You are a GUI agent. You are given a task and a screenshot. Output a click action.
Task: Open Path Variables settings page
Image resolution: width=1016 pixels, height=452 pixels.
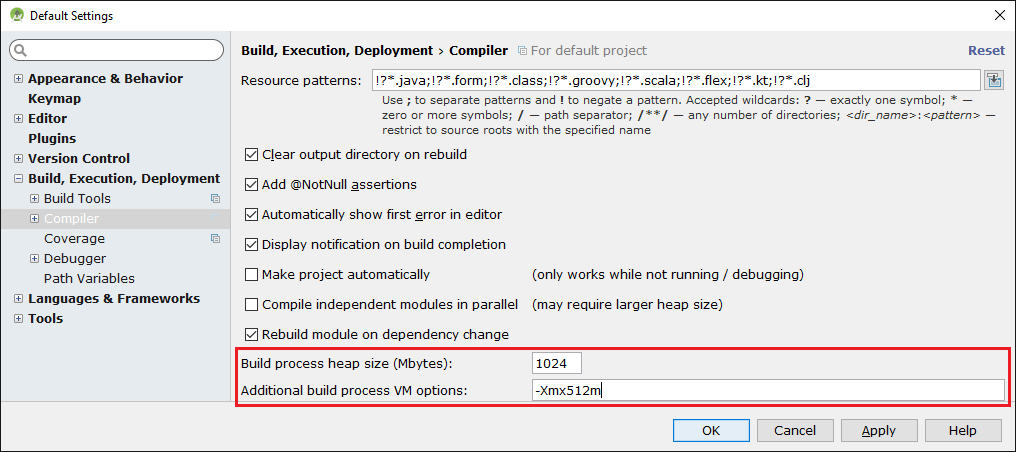[x=89, y=279]
